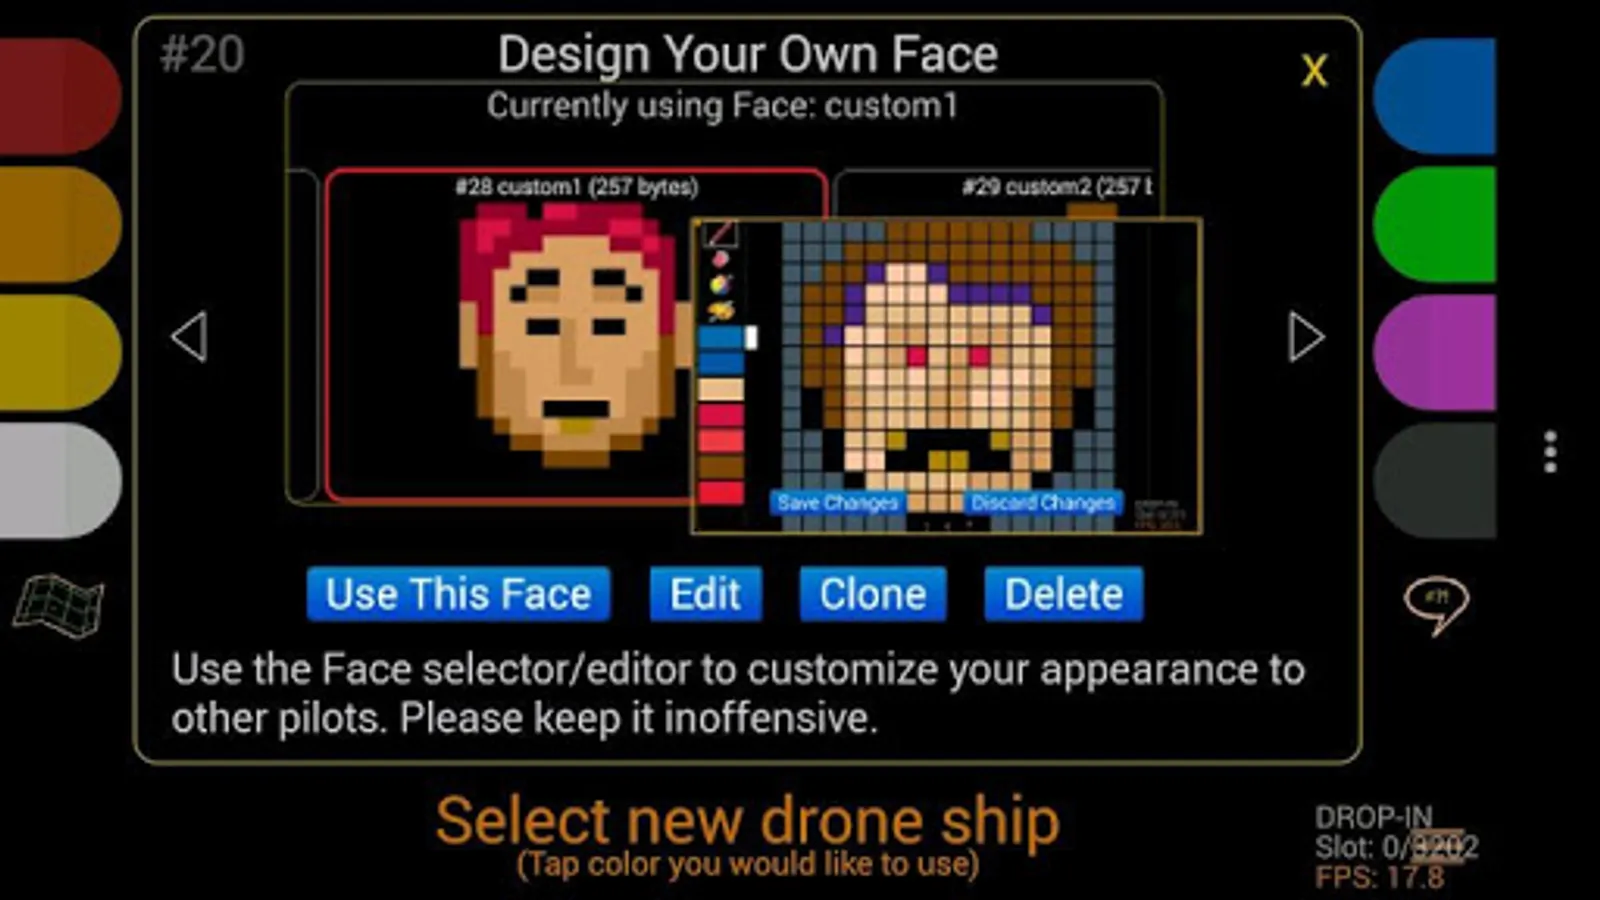Select the pencil tool in face editor
Image resolution: width=1600 pixels, height=900 pixels.
(x=720, y=234)
